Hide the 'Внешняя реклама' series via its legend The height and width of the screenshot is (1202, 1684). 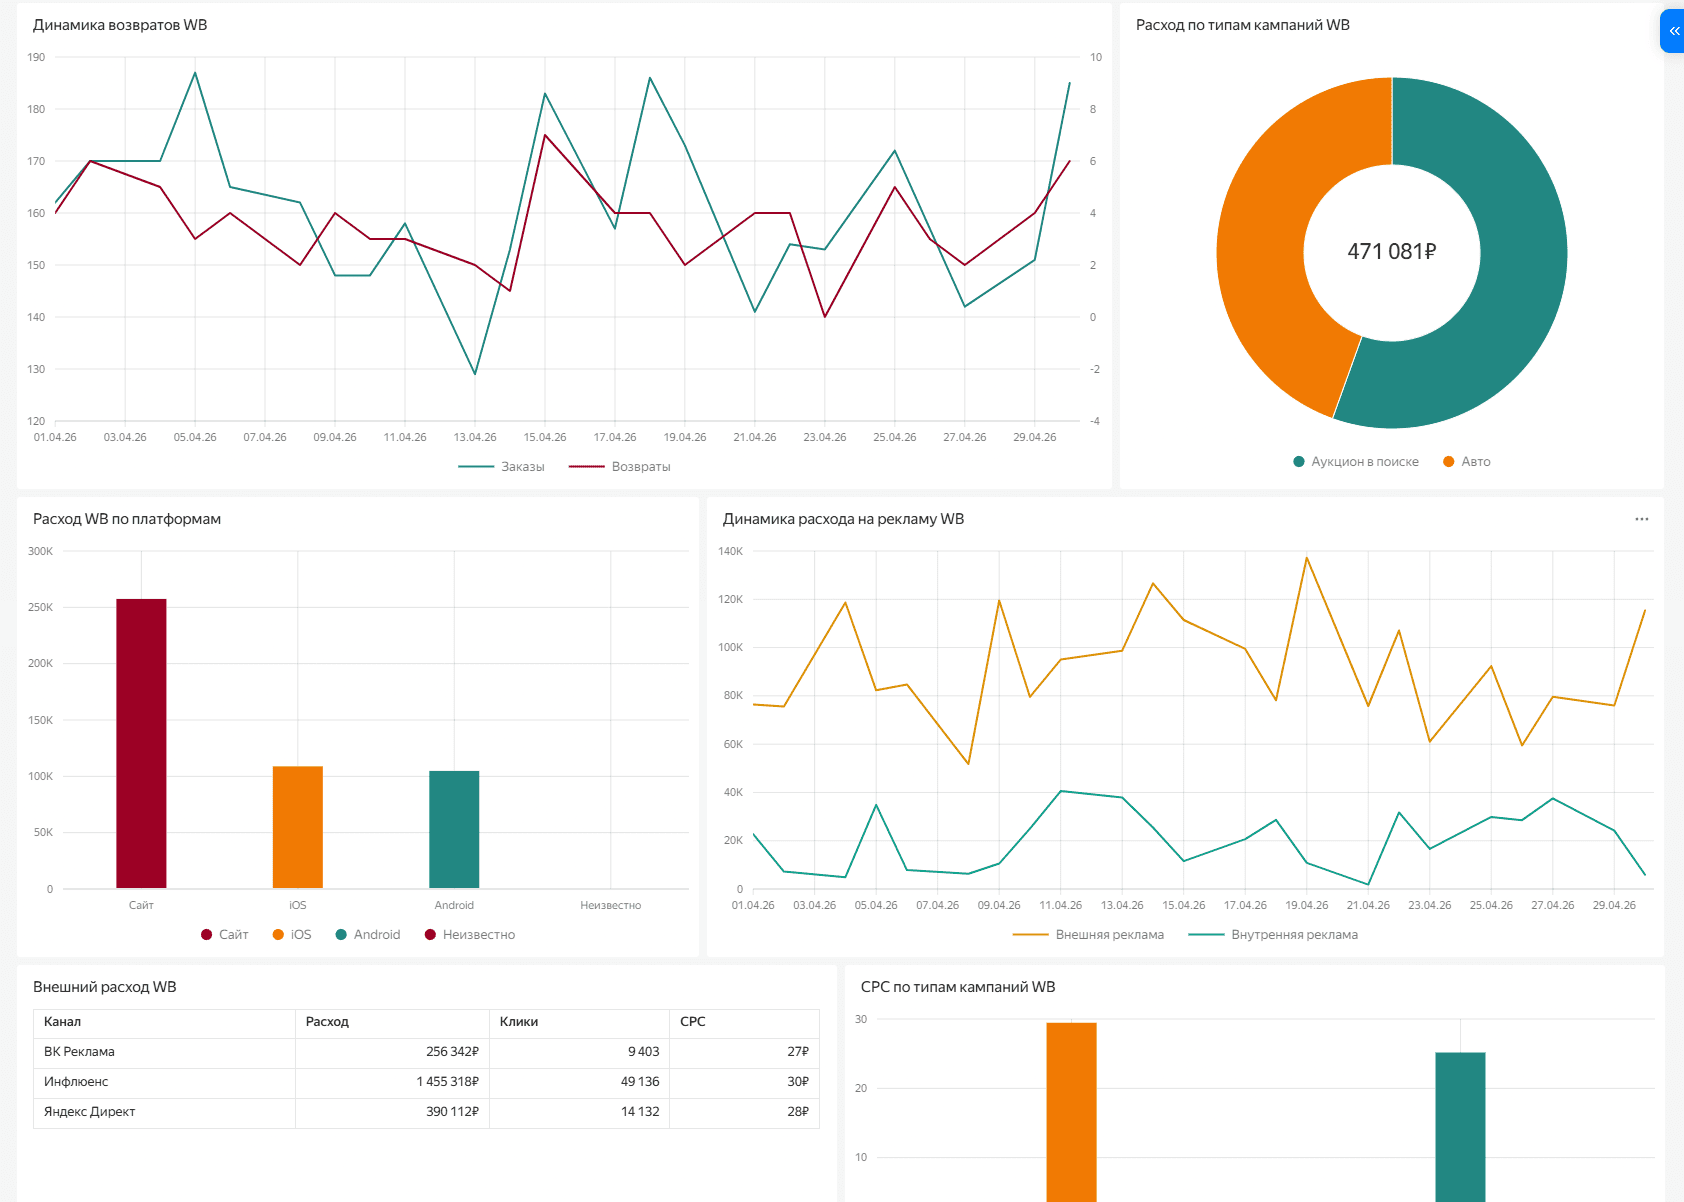pyautogui.click(x=1088, y=935)
